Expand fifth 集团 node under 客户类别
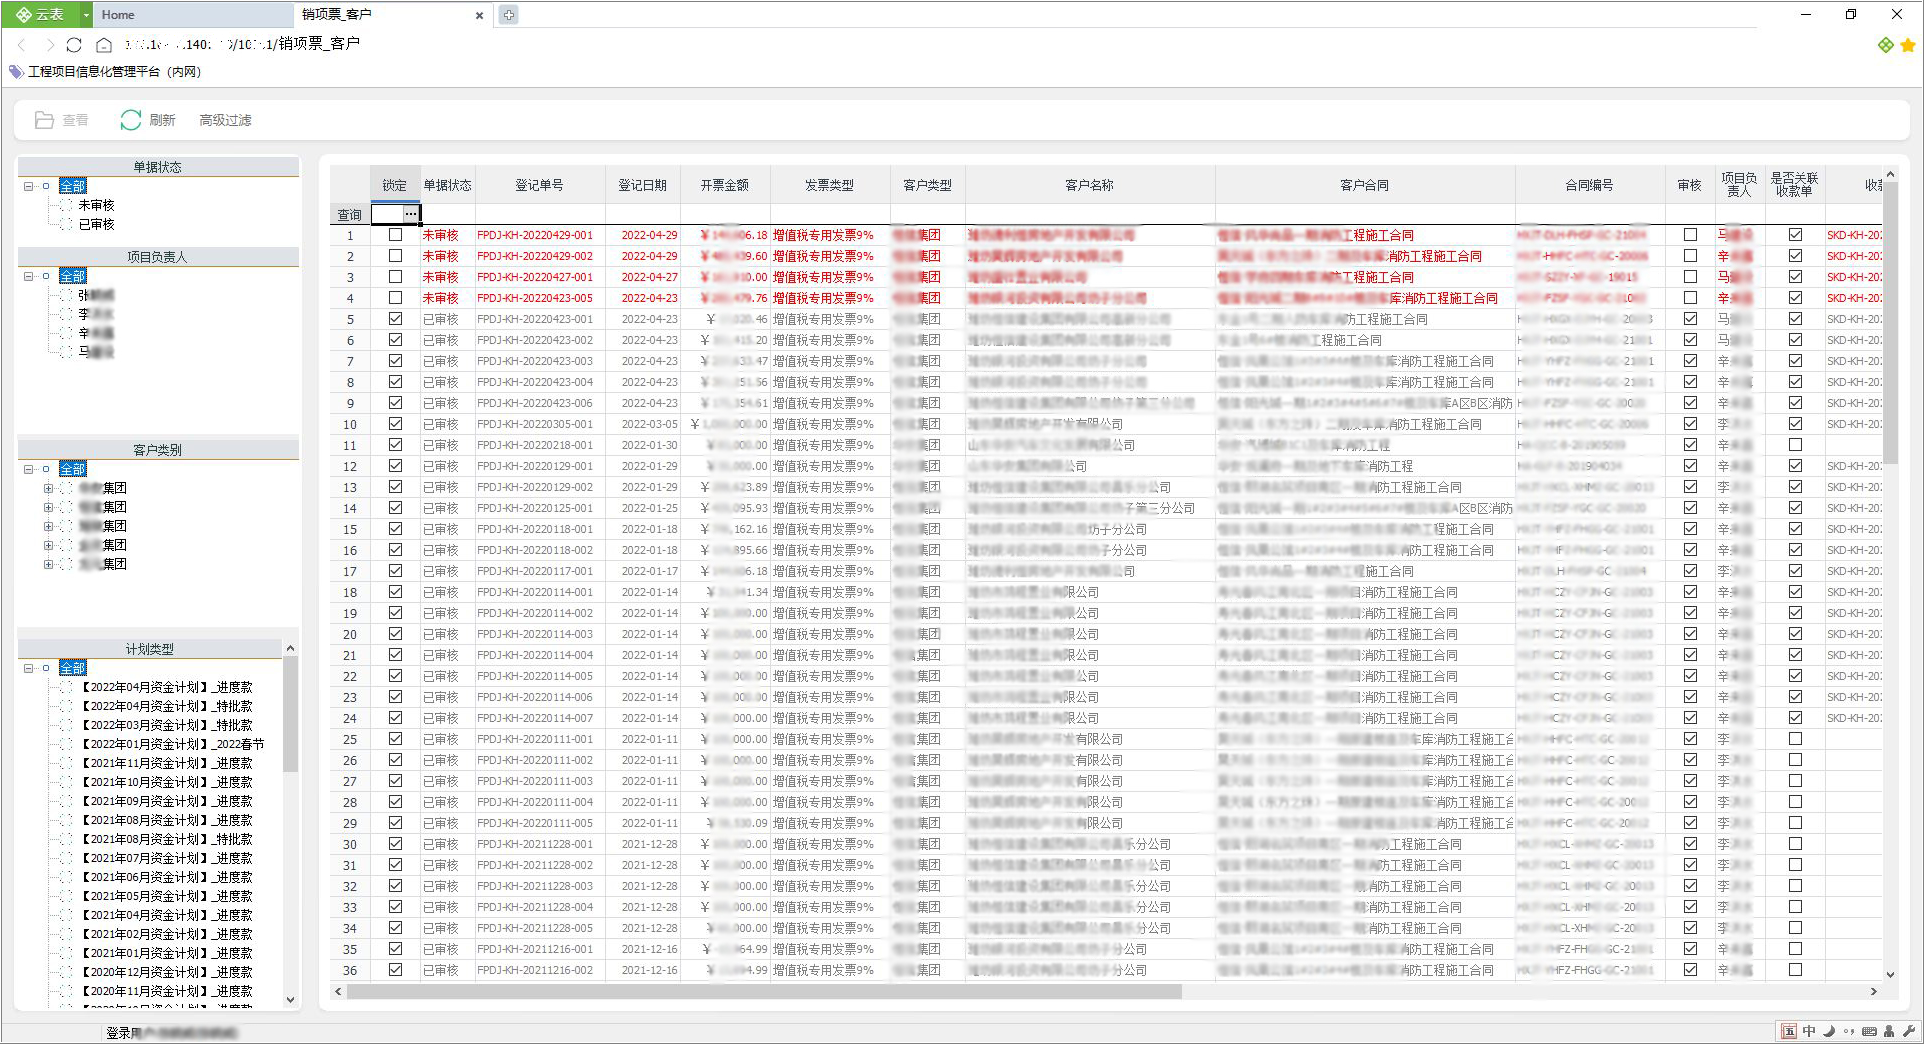1924x1044 pixels. tap(48, 564)
